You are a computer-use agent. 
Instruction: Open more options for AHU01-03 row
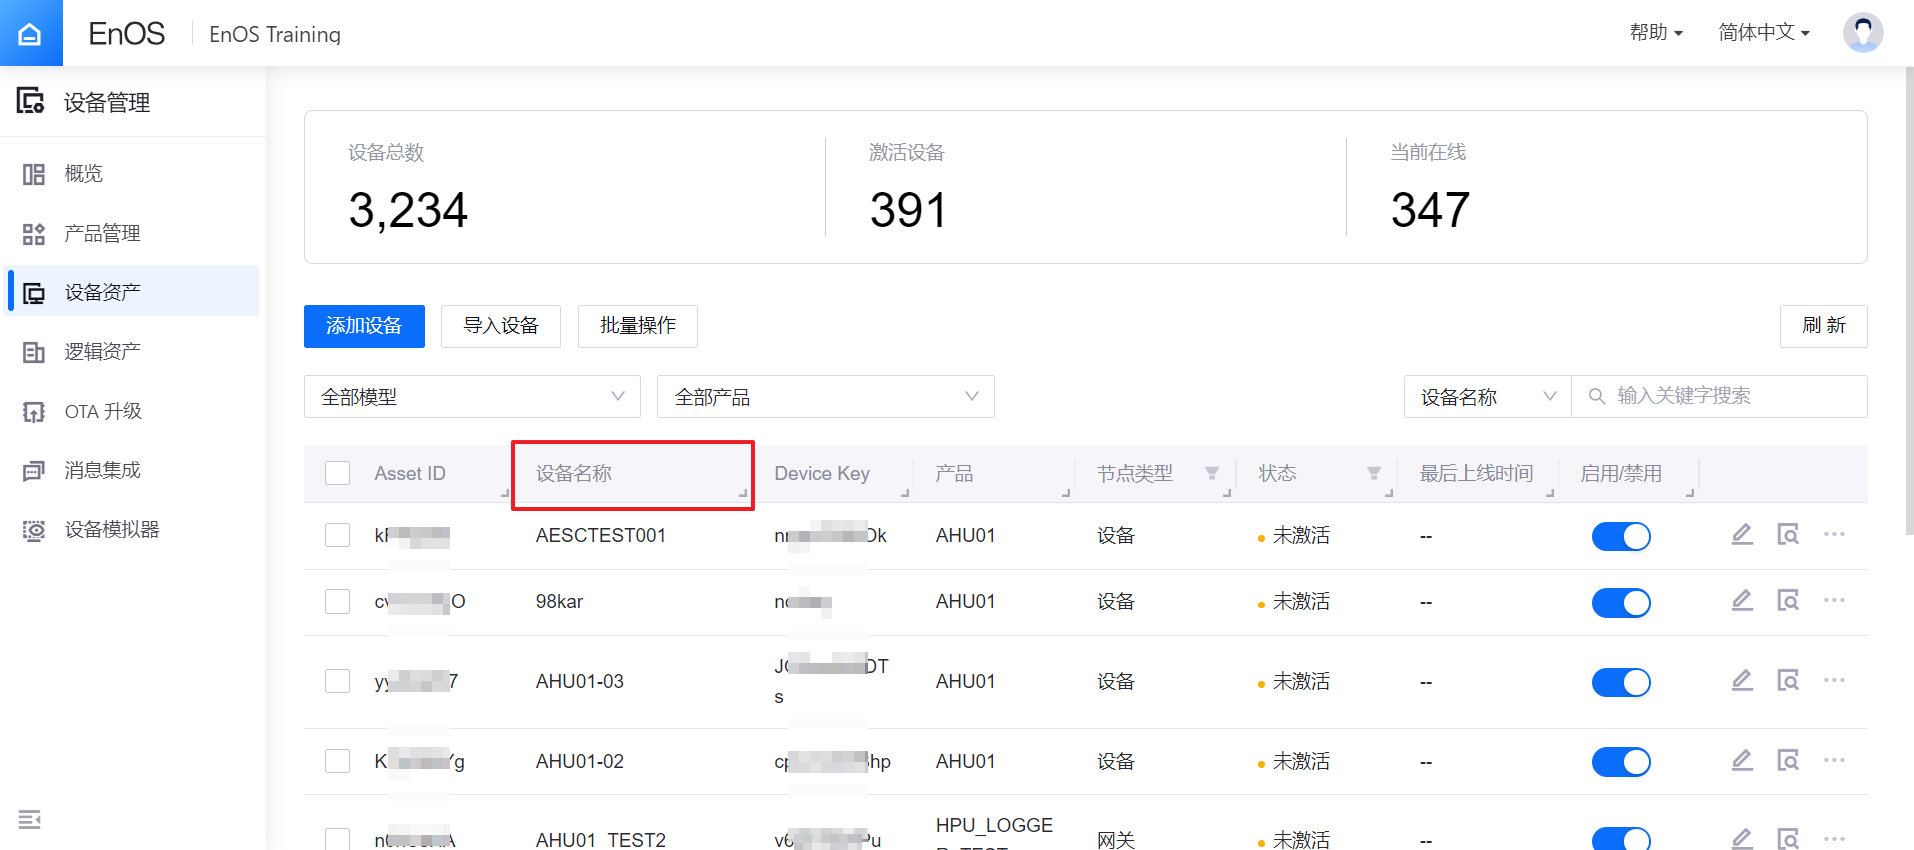point(1834,681)
